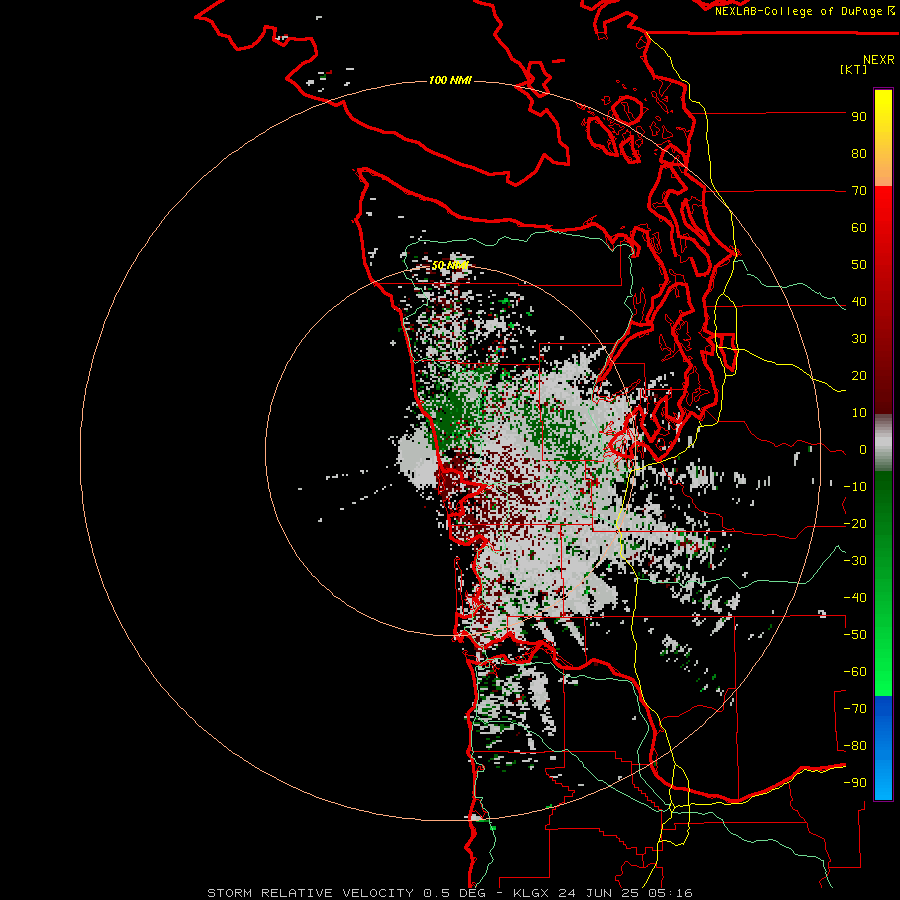Click the 0 value on the velocity scale
This screenshot has height=900, width=900.
click(x=863, y=450)
